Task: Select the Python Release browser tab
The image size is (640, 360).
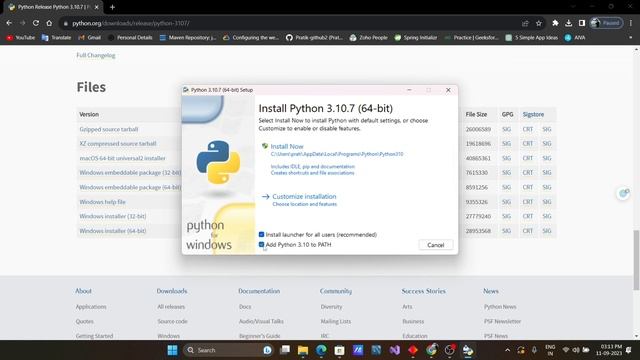Action: click(x=53, y=7)
